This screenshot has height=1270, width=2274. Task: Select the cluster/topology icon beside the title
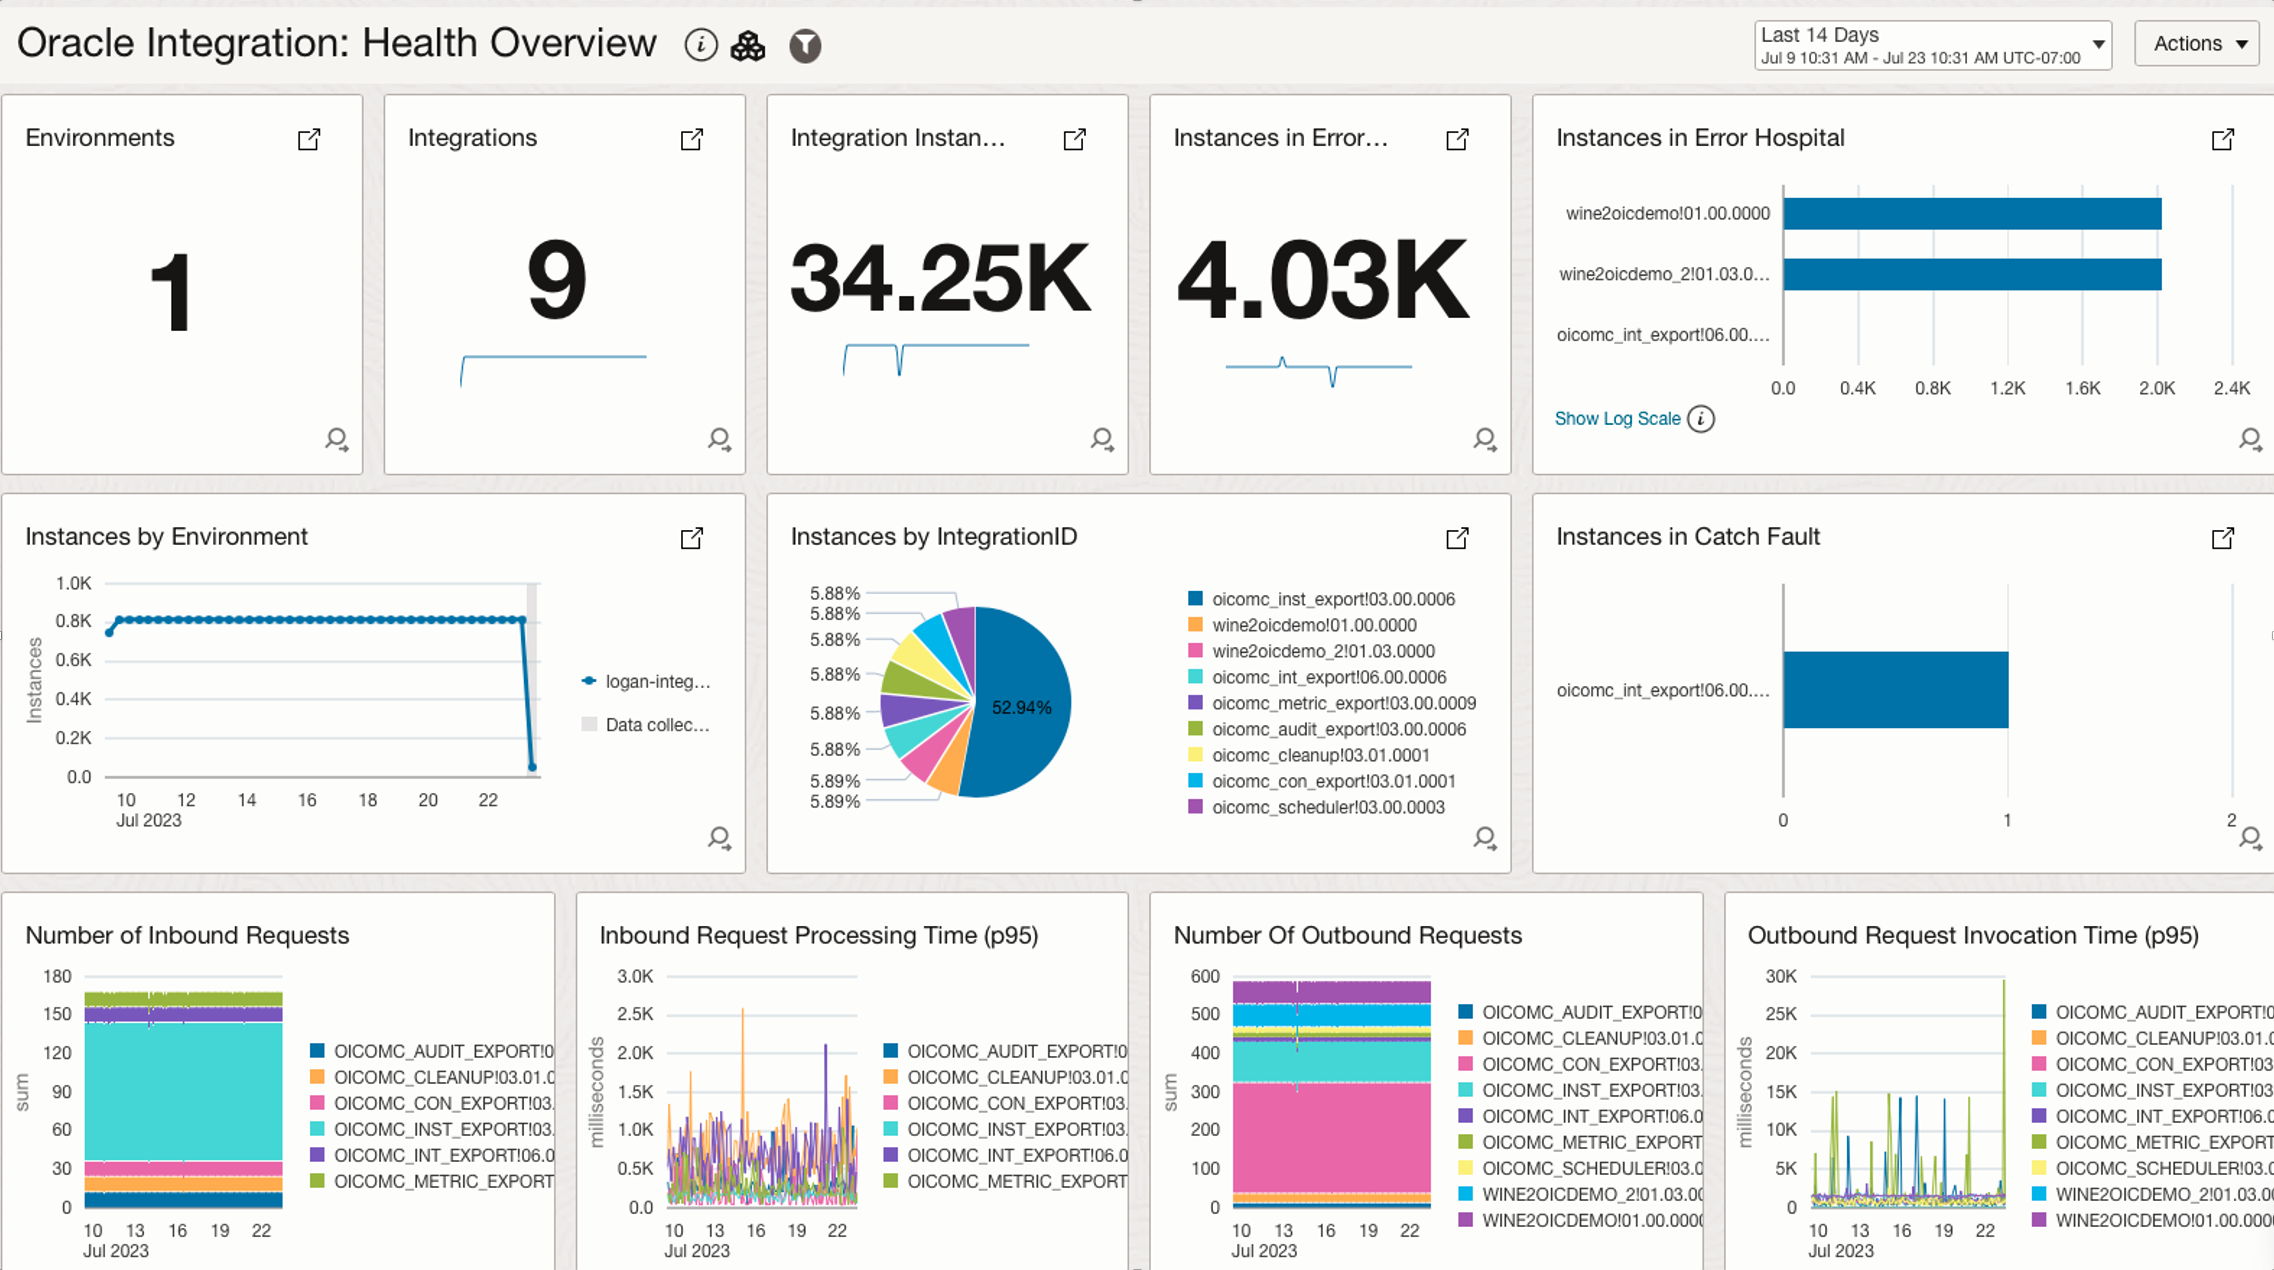[748, 45]
